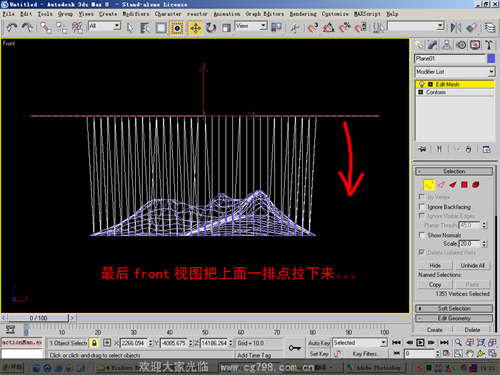Image resolution: width=500 pixels, height=375 pixels.
Task: Select the Move transform tool
Action: 195,28
